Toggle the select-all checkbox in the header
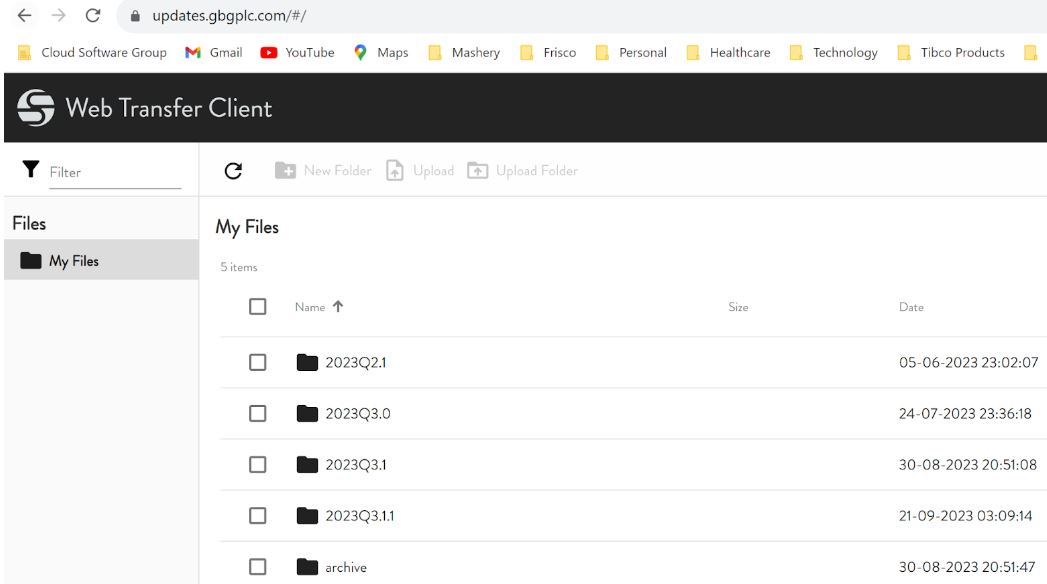This screenshot has width=1047, height=584. point(258,307)
